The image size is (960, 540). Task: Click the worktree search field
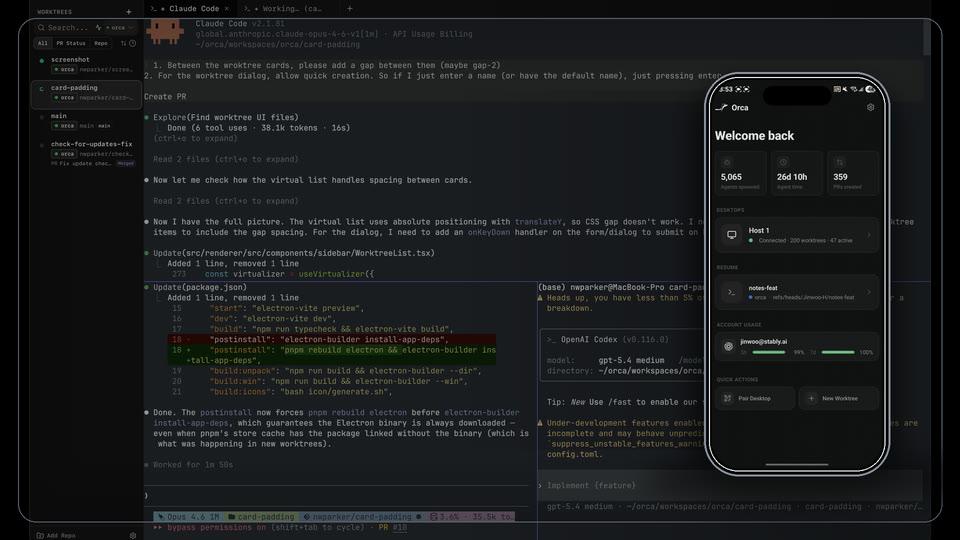pyautogui.click(x=62, y=28)
